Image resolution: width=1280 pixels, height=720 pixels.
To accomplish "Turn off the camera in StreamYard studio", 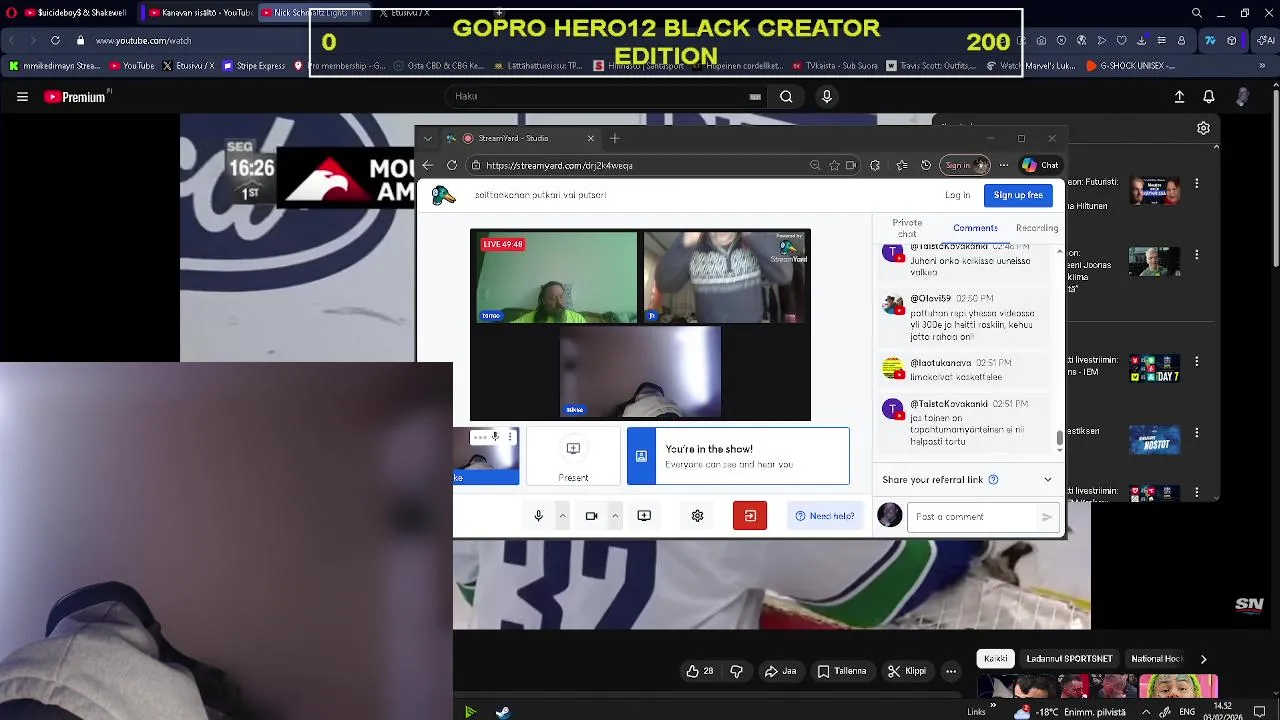I will (x=591, y=516).
